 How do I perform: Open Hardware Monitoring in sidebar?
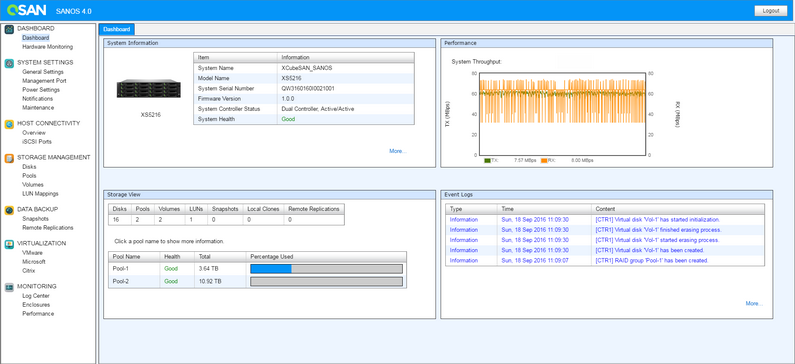(x=48, y=47)
